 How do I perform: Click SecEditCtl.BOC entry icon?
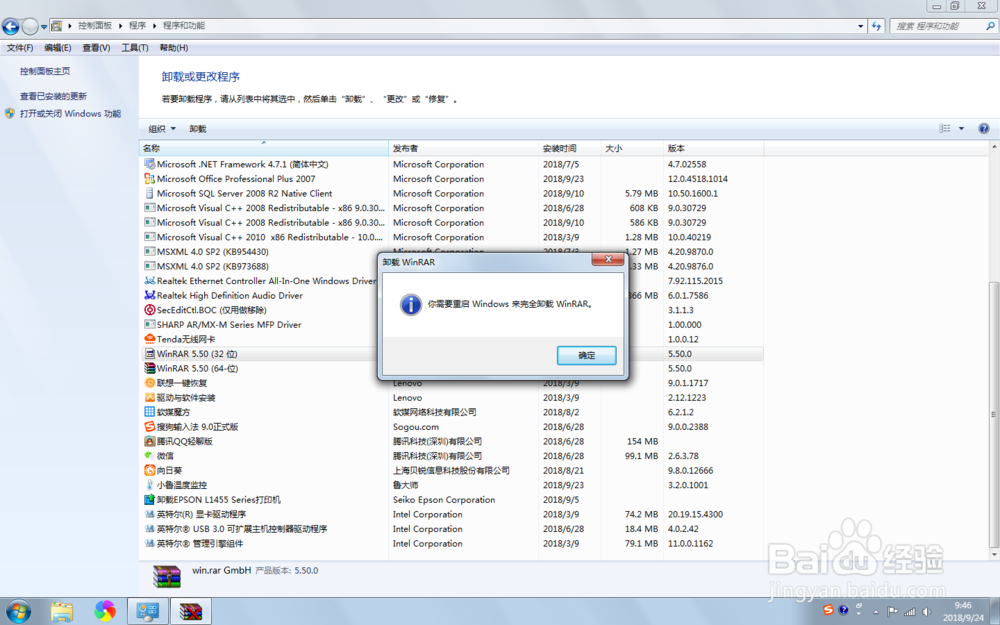pos(149,310)
